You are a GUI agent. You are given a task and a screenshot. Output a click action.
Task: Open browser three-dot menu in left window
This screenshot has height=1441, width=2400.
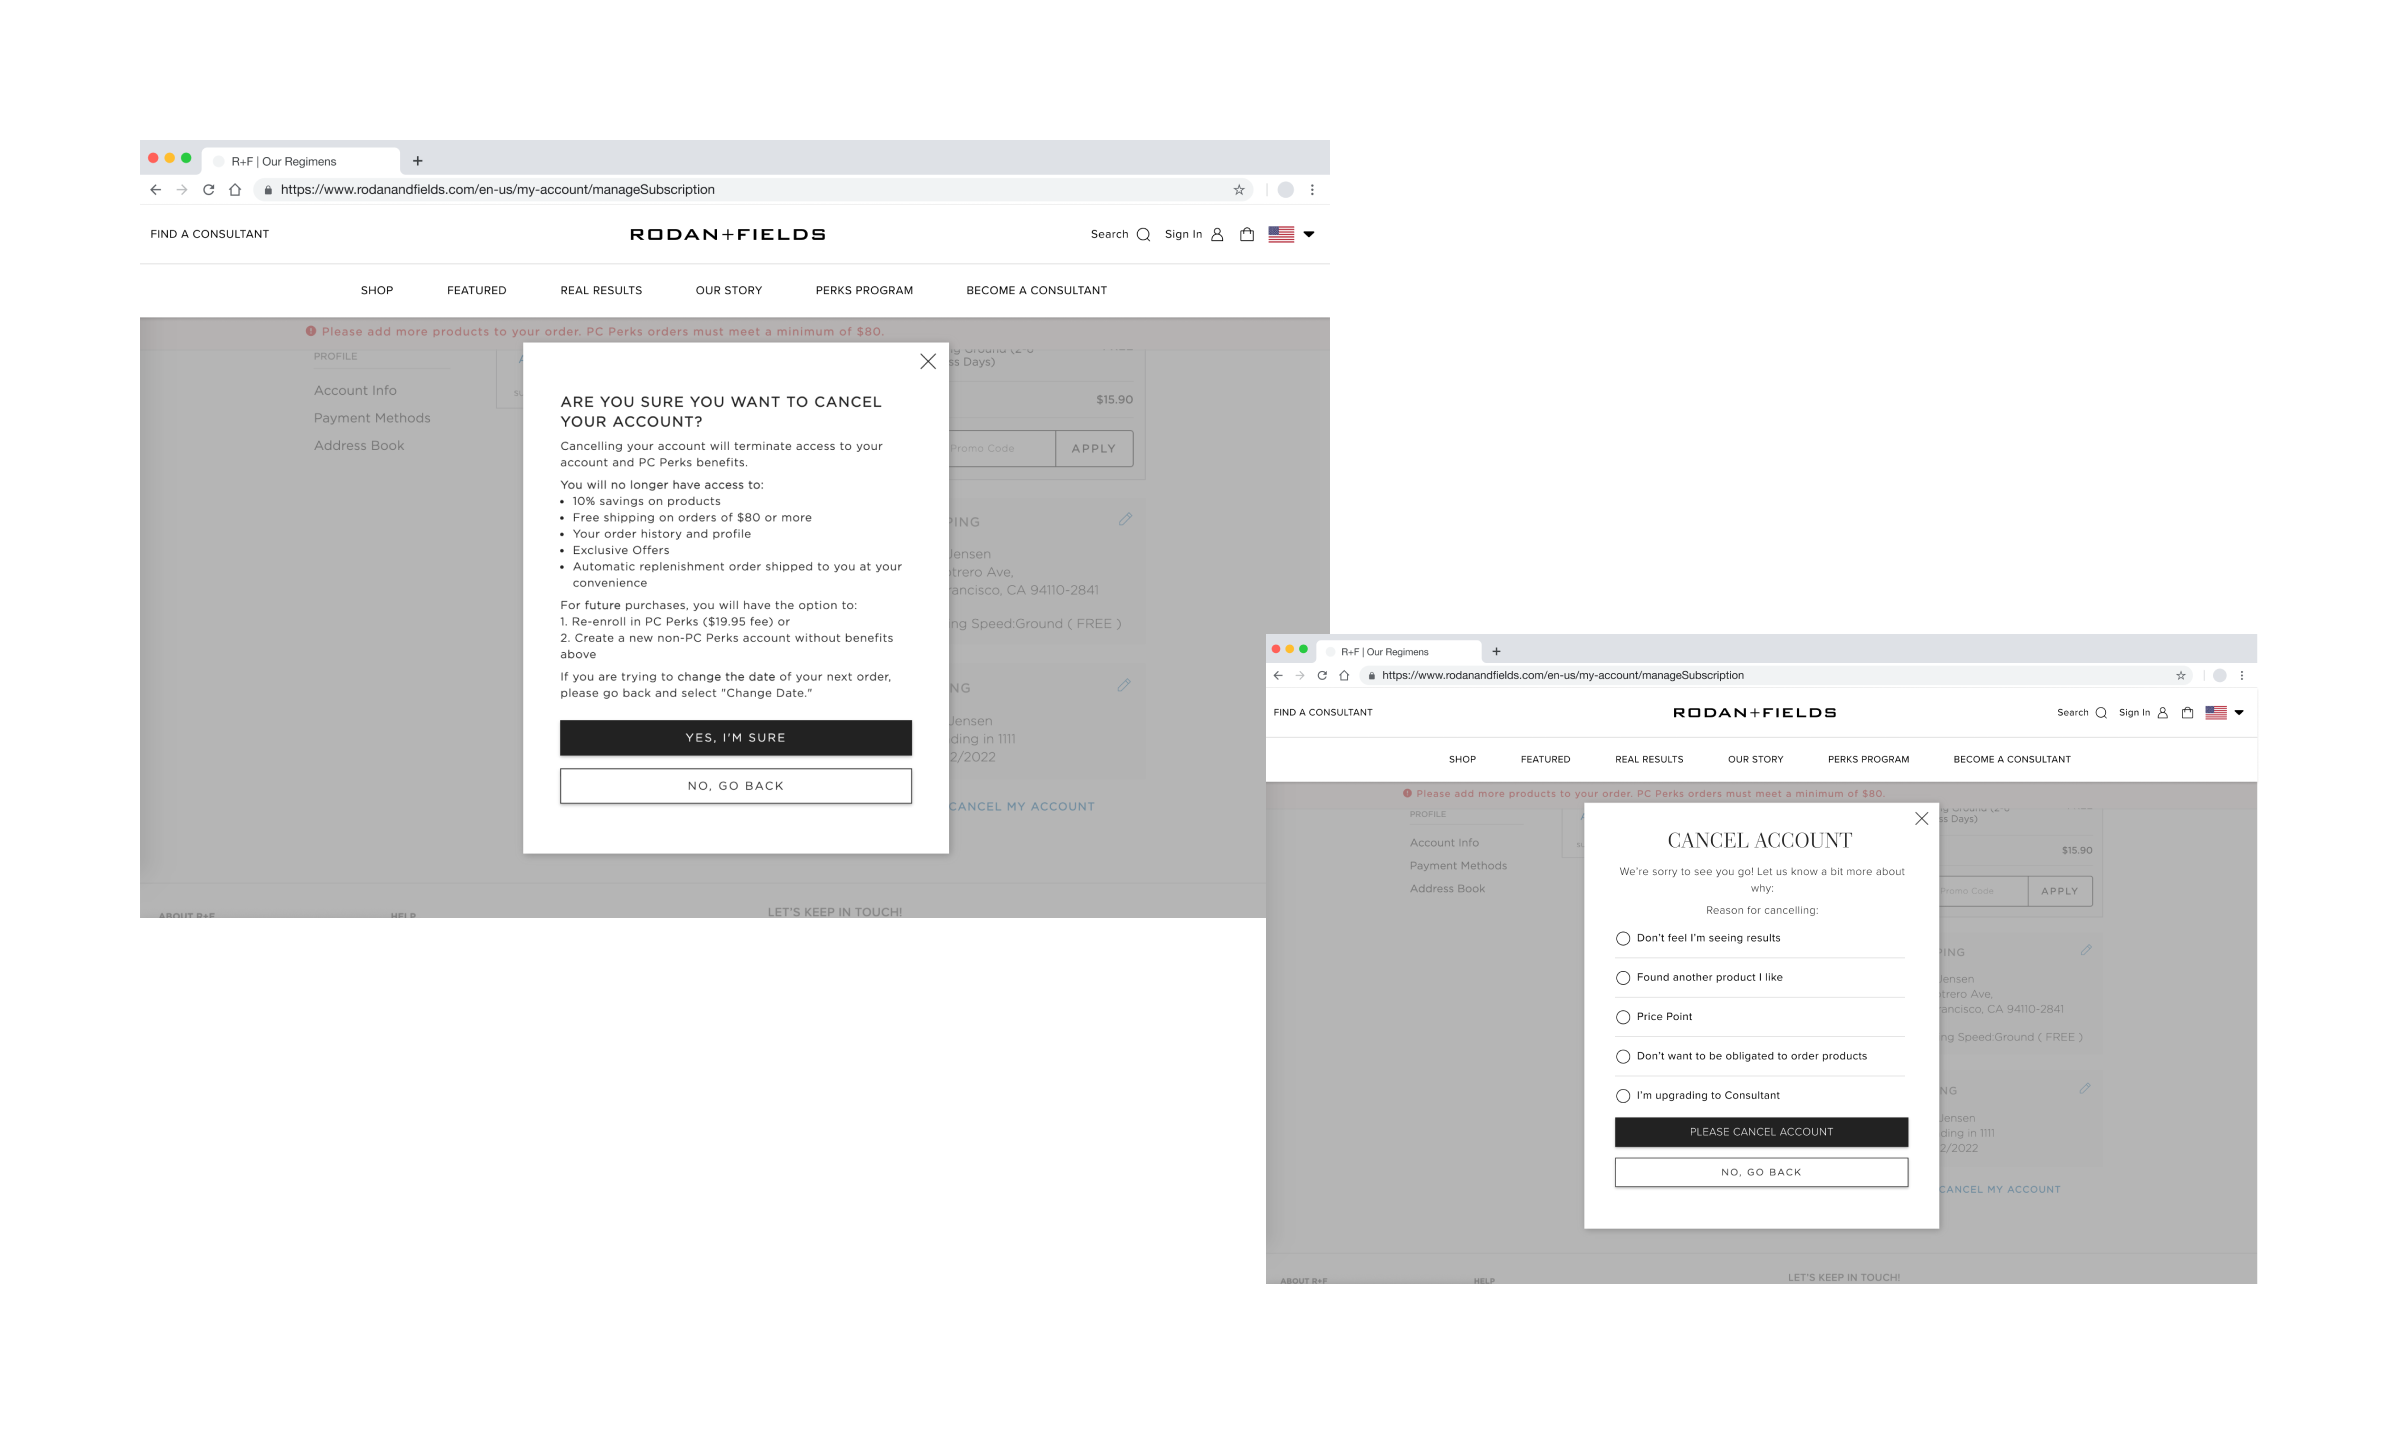point(1312,190)
